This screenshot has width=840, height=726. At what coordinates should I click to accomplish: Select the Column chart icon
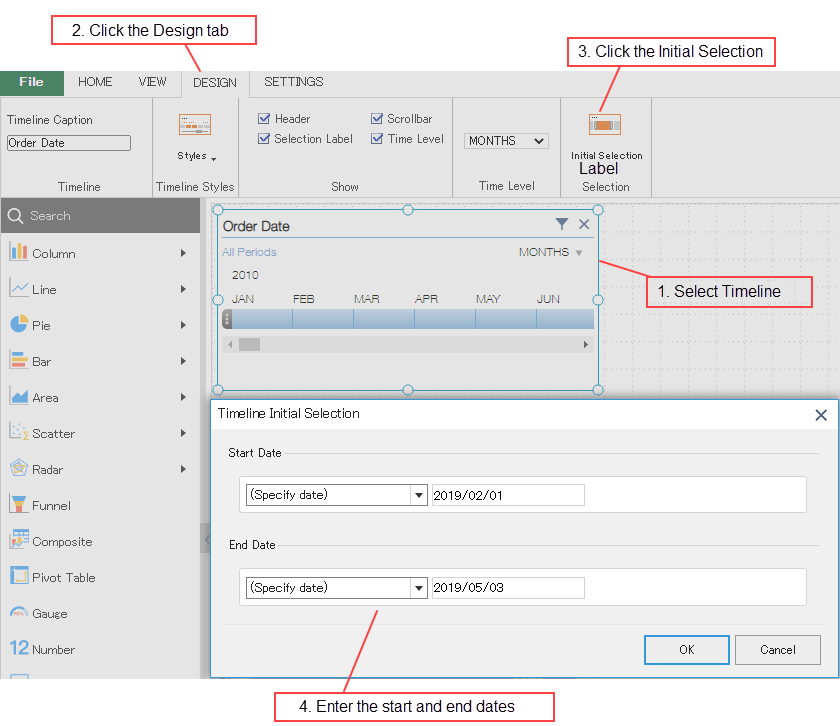pos(19,251)
